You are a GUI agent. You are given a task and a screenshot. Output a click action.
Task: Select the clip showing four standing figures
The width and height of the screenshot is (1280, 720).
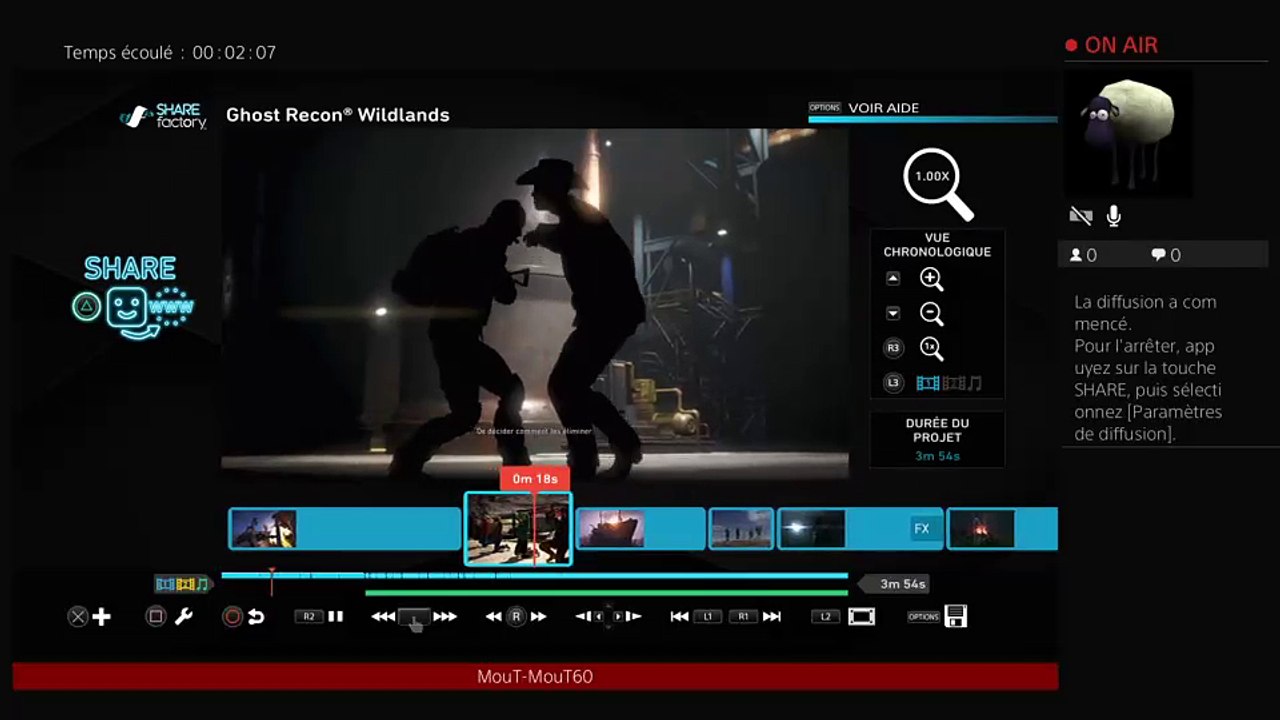coord(741,529)
